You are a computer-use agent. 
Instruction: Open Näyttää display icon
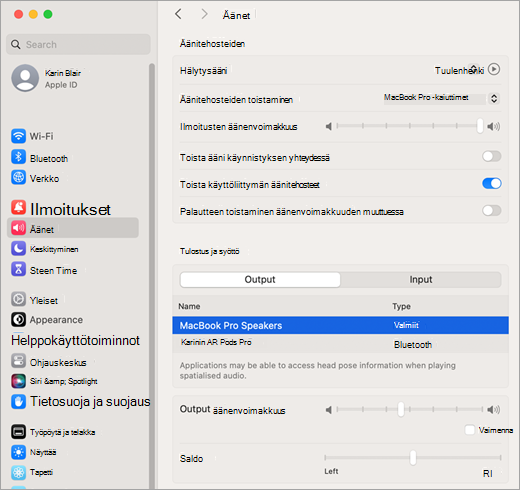(x=18, y=452)
